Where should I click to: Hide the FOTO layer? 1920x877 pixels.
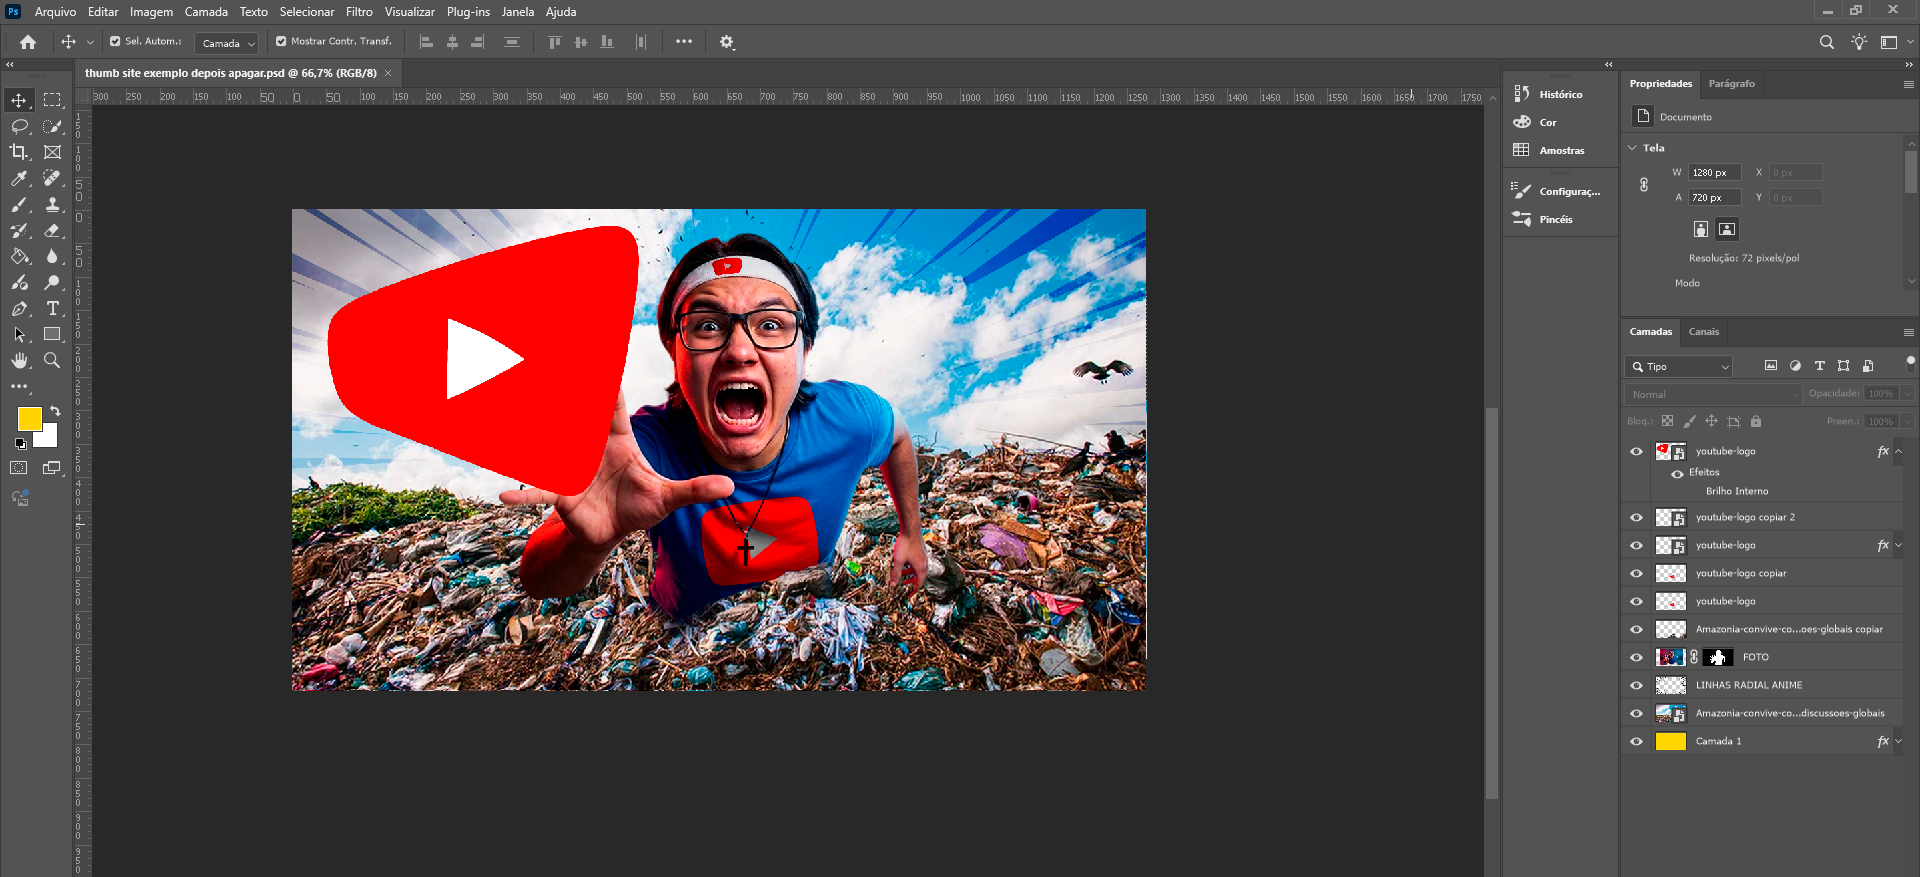pyautogui.click(x=1636, y=657)
